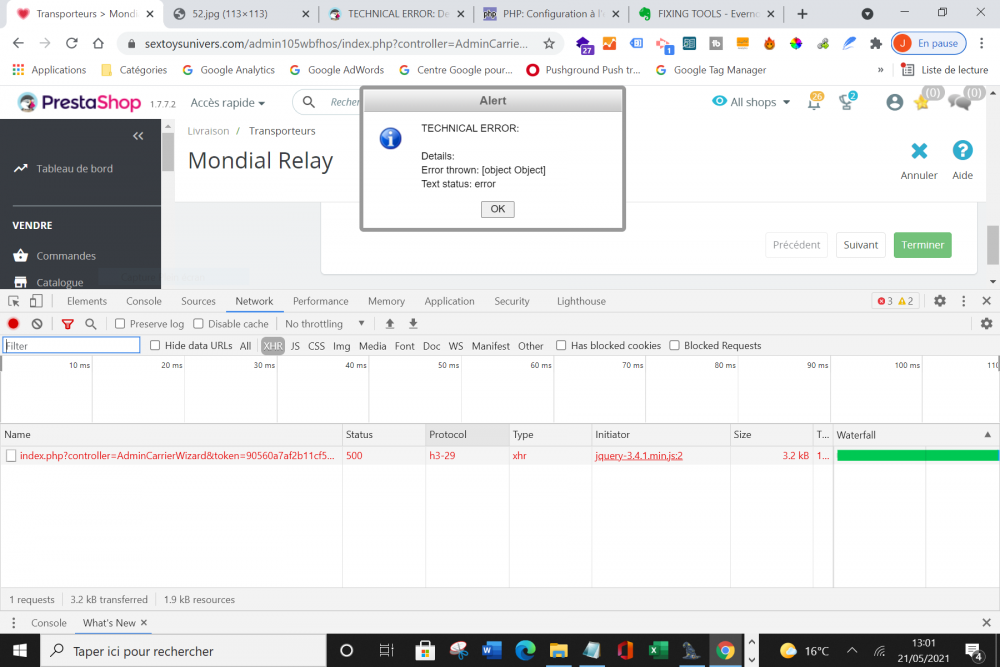Select the failed index.php request row

pos(499,455)
